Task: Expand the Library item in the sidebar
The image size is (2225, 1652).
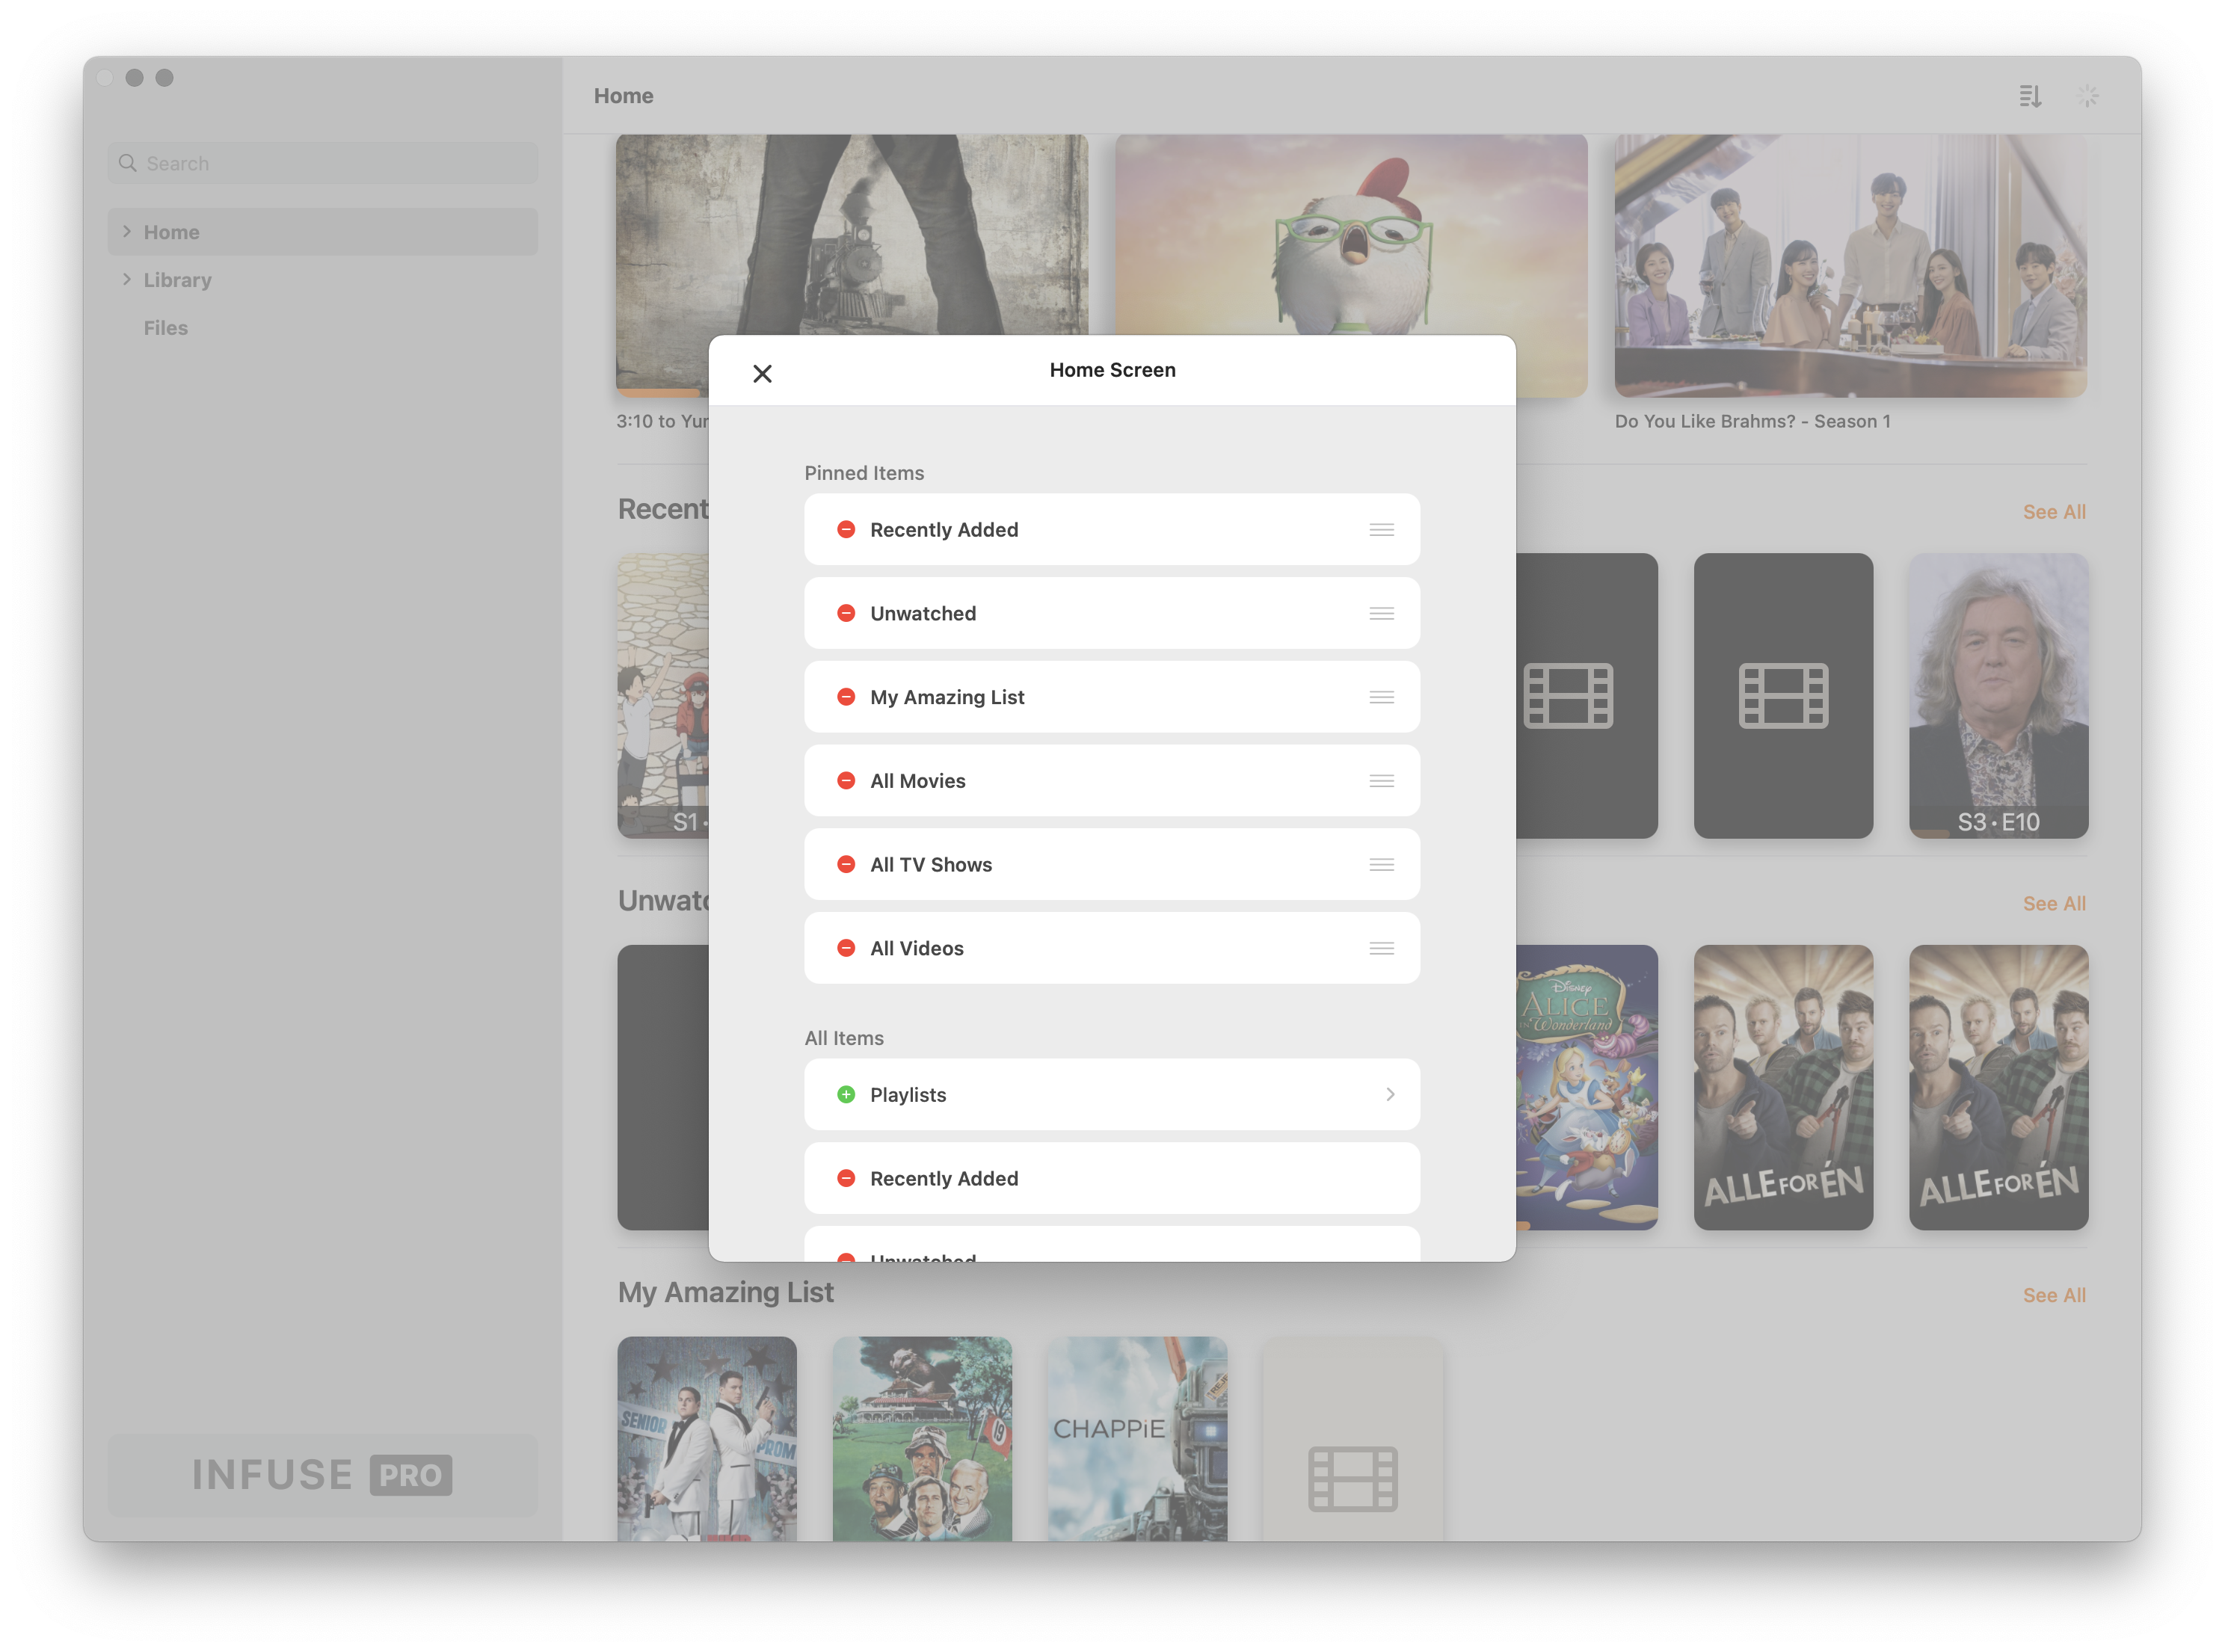Action: tap(127, 279)
